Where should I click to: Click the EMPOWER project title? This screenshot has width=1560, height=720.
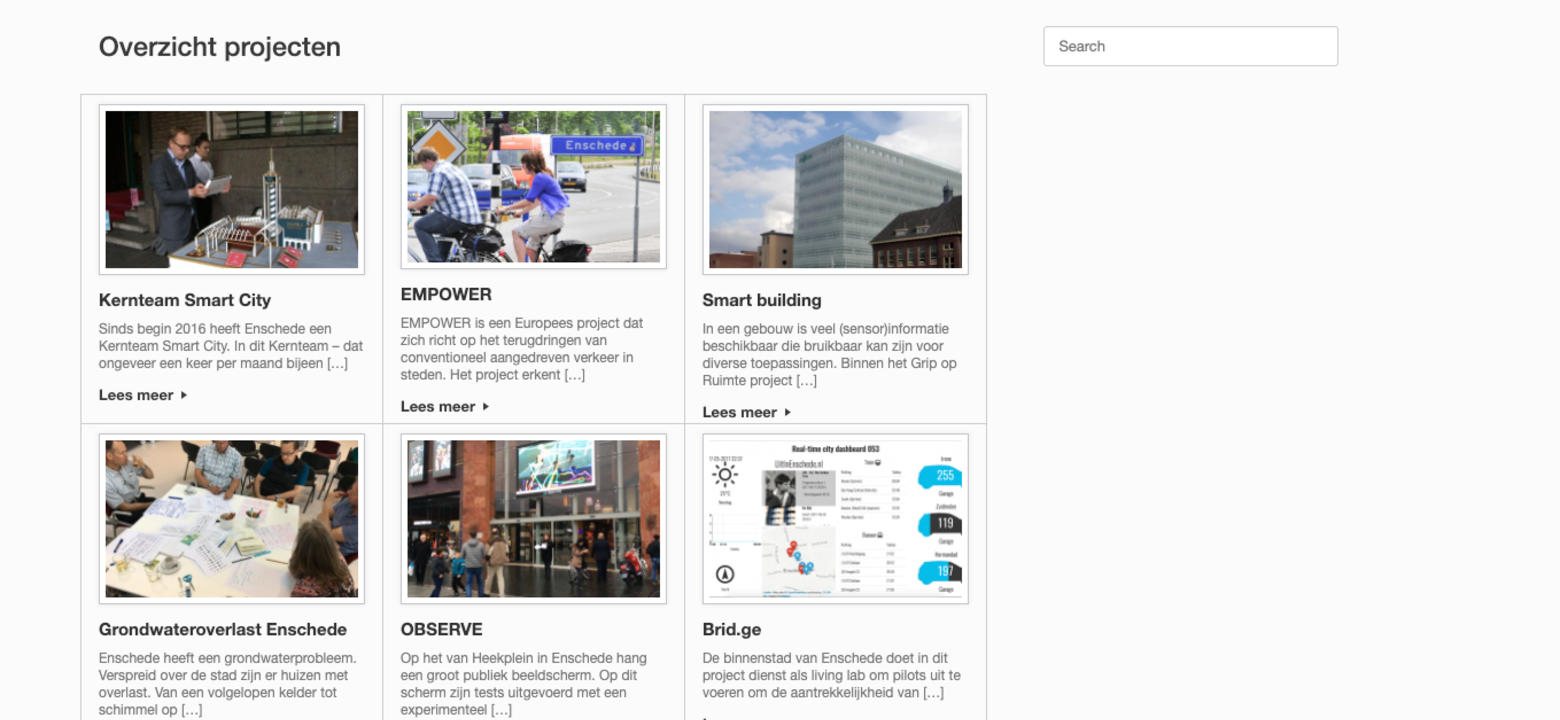[x=446, y=295]
